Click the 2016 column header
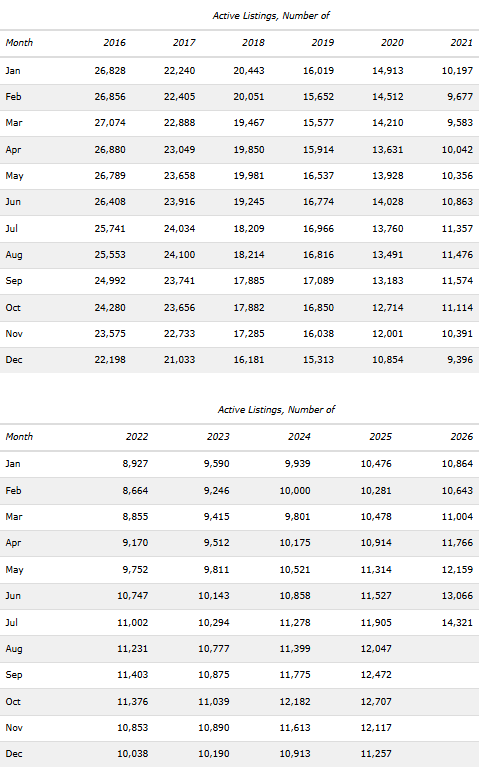Image resolution: width=481 pixels, height=769 pixels. [114, 43]
